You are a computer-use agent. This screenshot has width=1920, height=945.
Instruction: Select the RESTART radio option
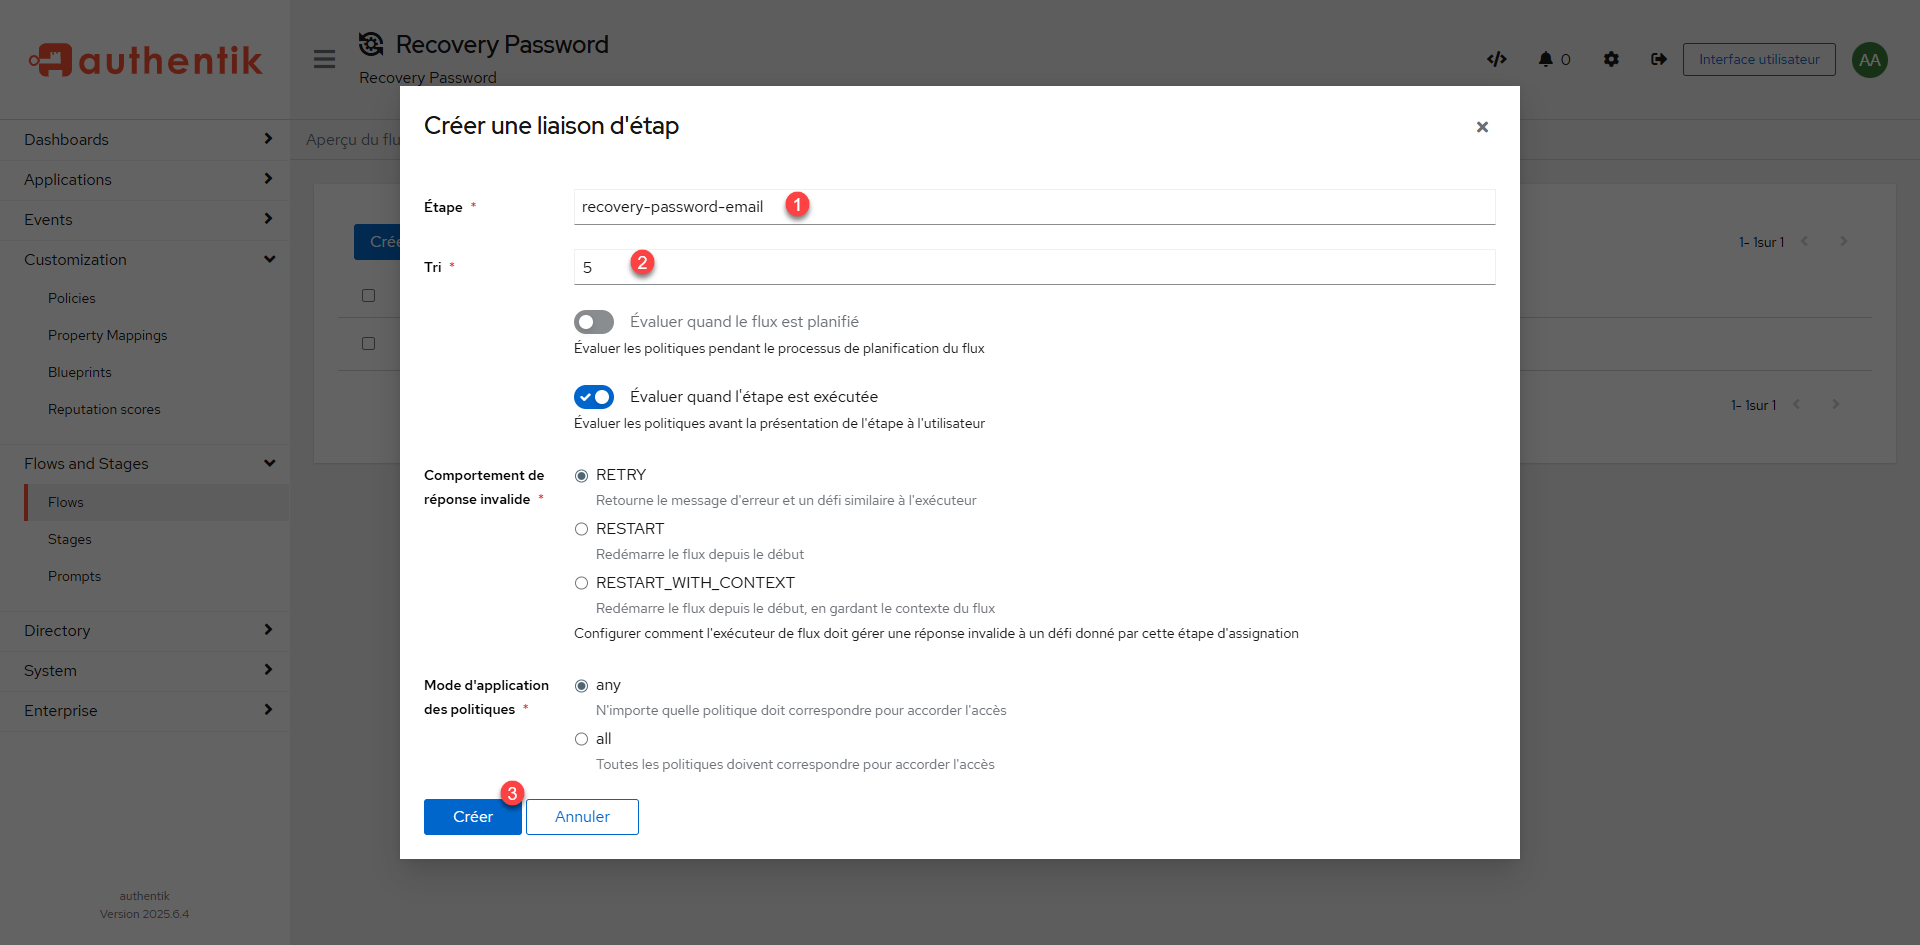point(581,529)
